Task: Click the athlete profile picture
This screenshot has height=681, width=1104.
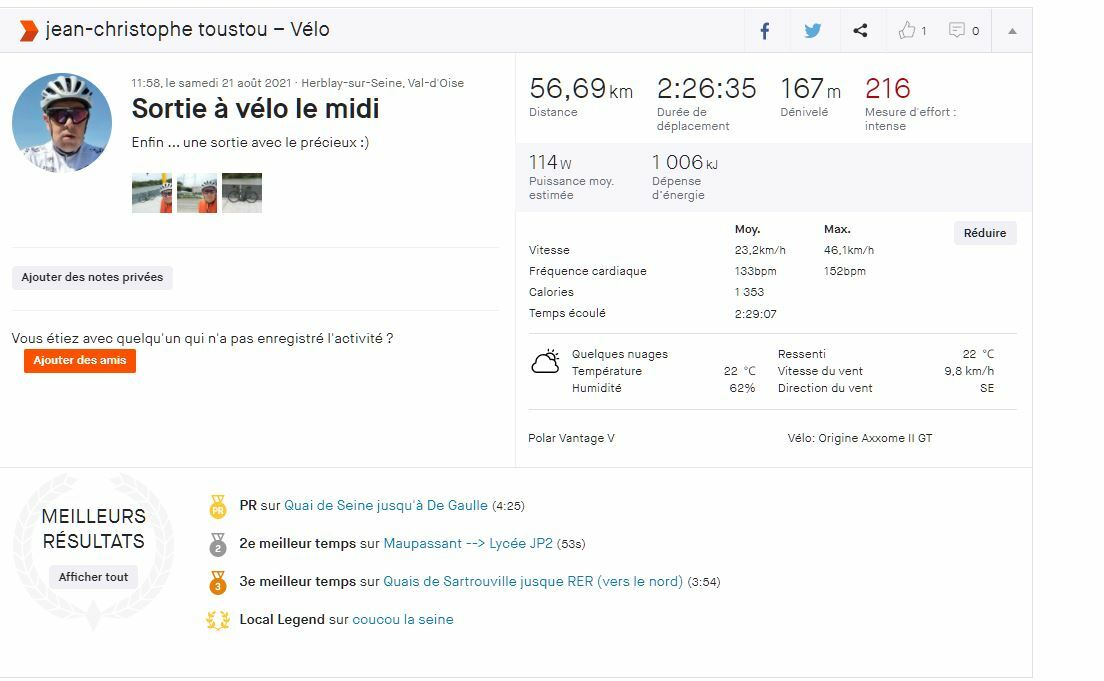Action: pos(62,123)
